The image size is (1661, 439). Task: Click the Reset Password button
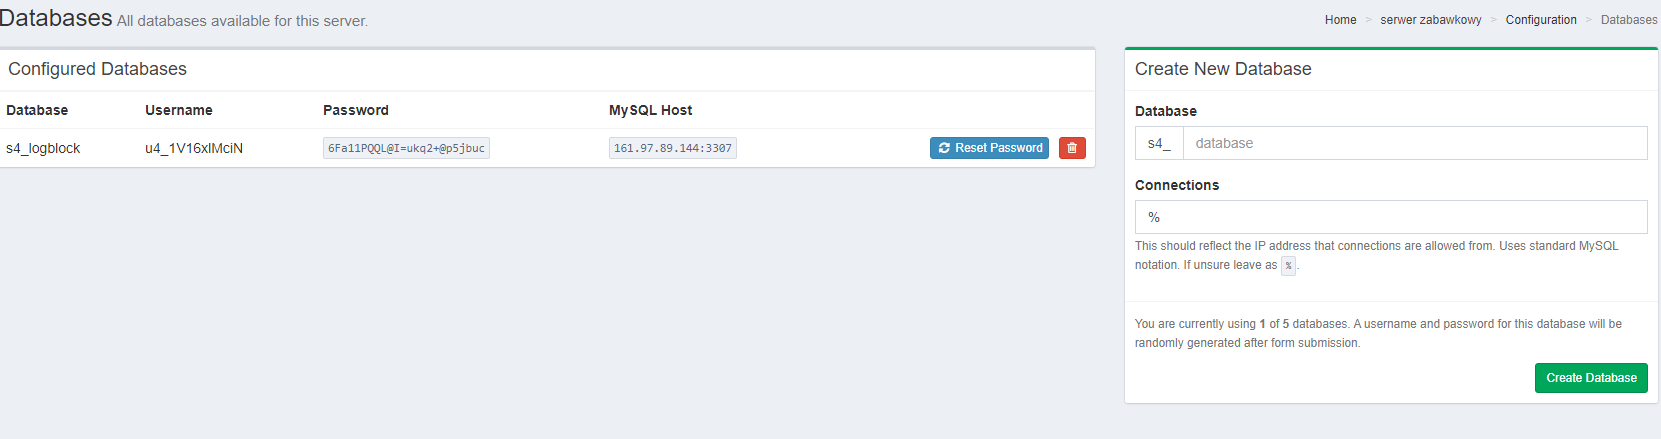pyautogui.click(x=989, y=148)
